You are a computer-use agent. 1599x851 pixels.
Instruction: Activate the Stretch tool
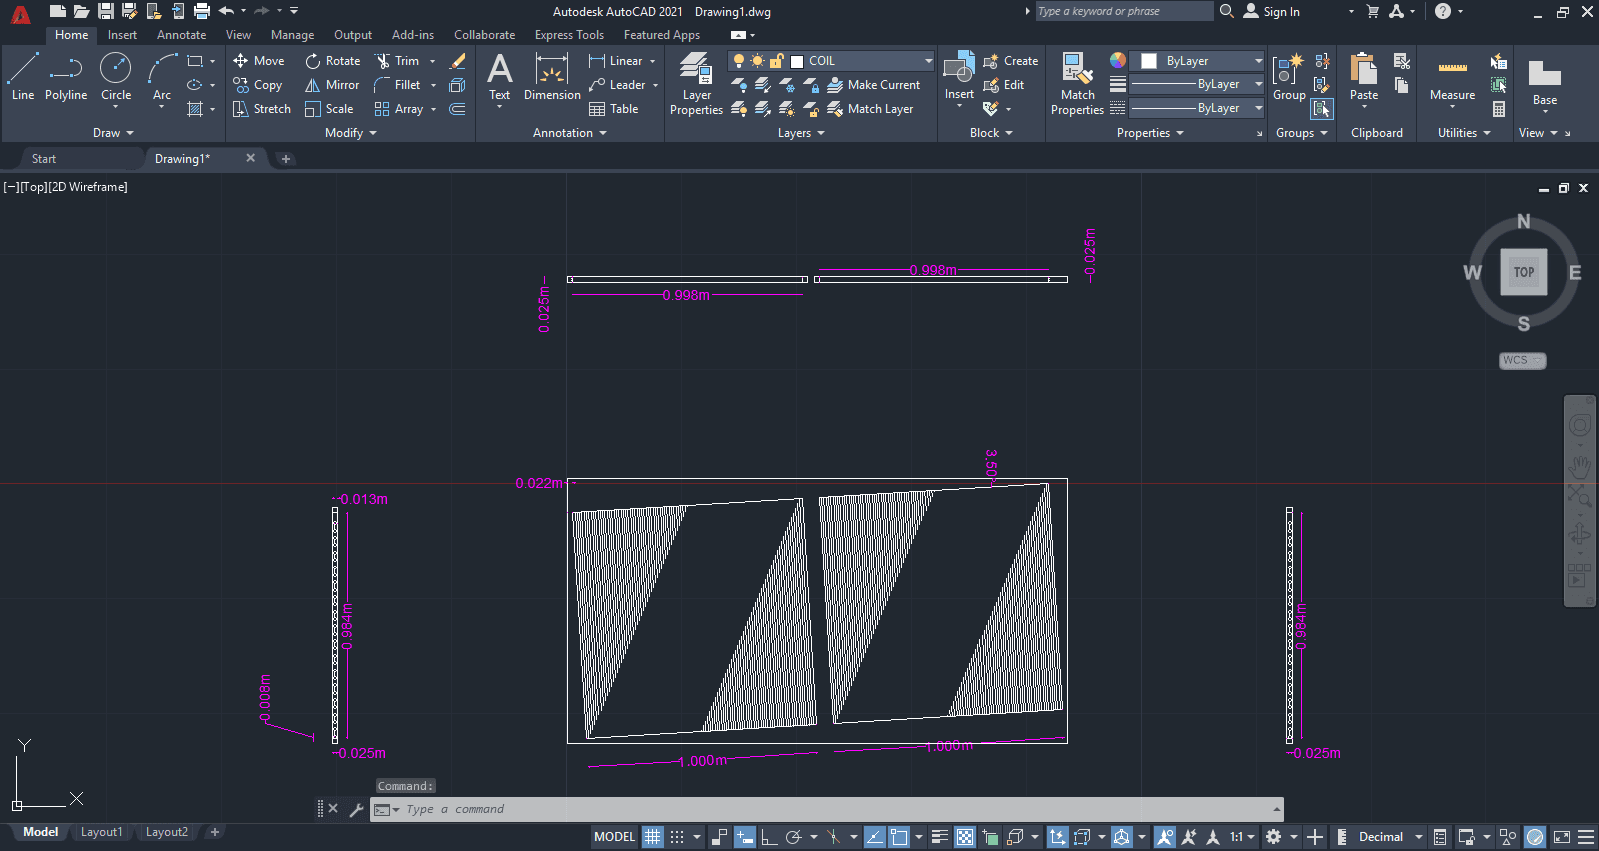[x=262, y=109]
